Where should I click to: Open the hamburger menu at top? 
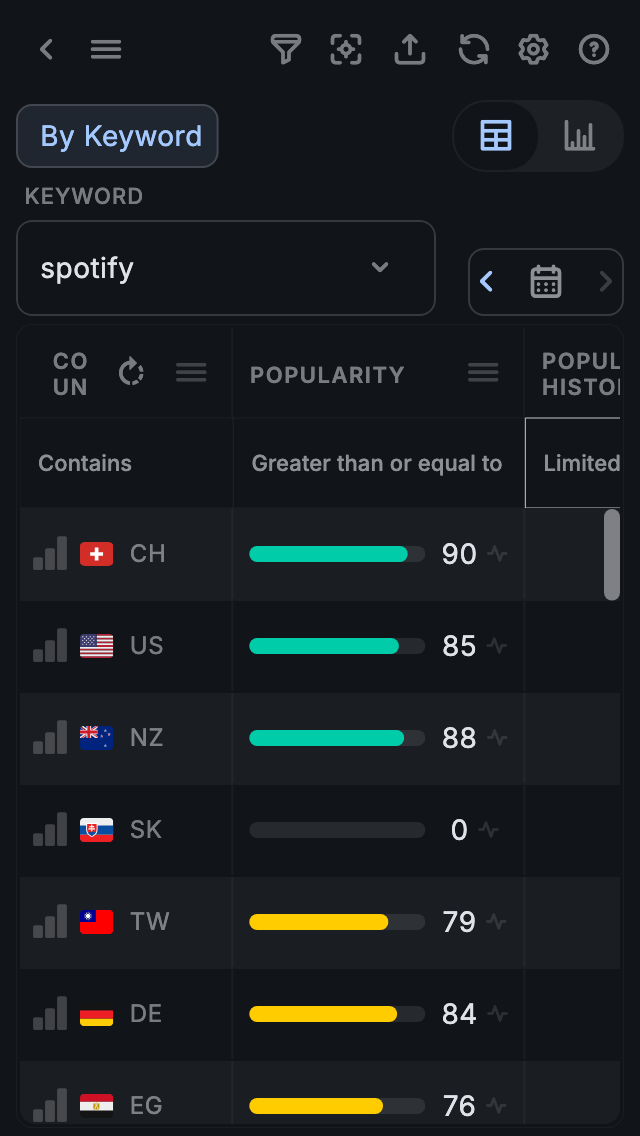106,49
